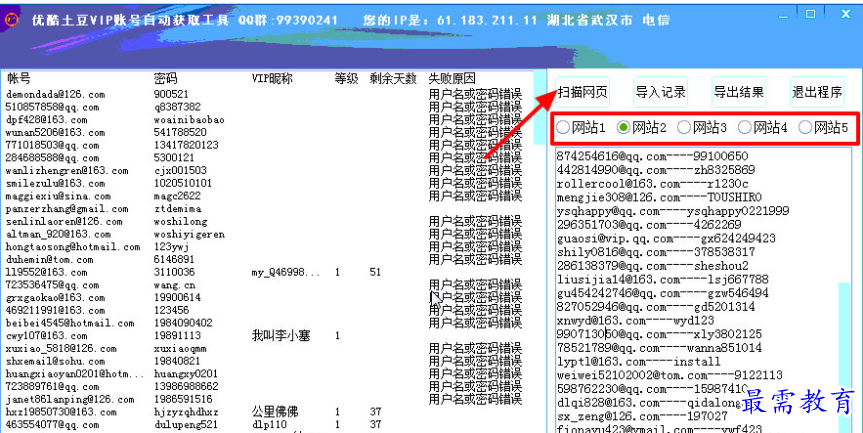Click the 公里佛佛 VIP nickname cell

tap(275, 412)
